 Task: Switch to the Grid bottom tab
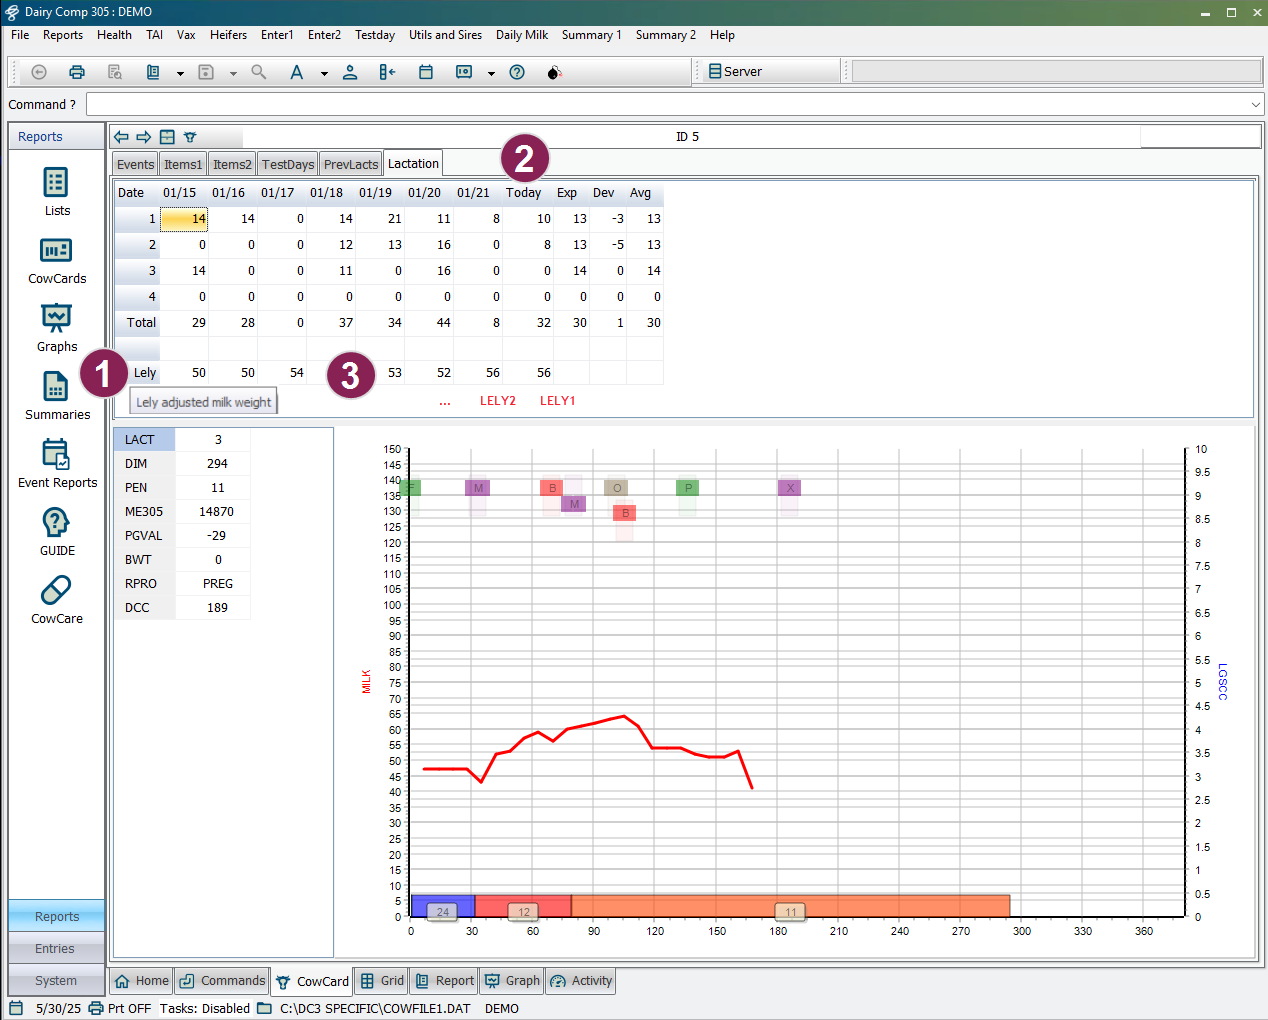tap(382, 981)
